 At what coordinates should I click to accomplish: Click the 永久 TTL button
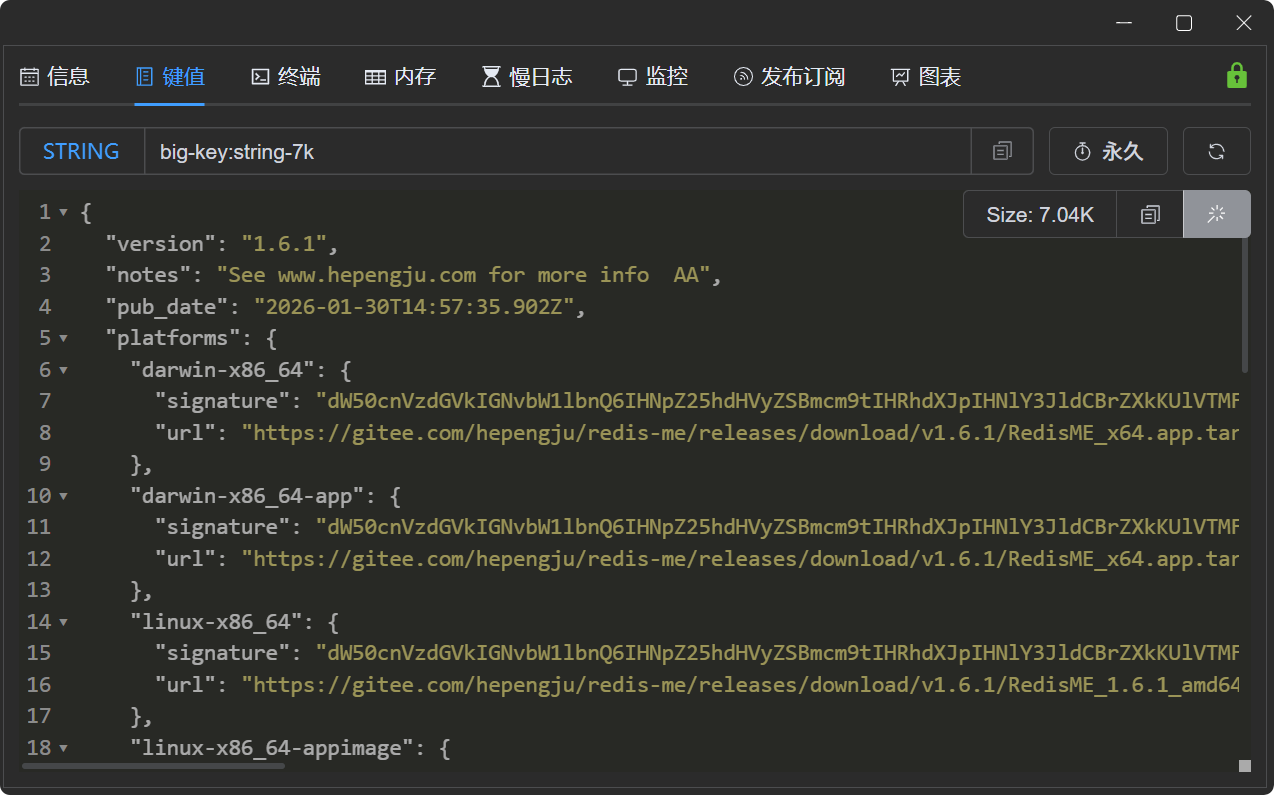pos(1108,151)
